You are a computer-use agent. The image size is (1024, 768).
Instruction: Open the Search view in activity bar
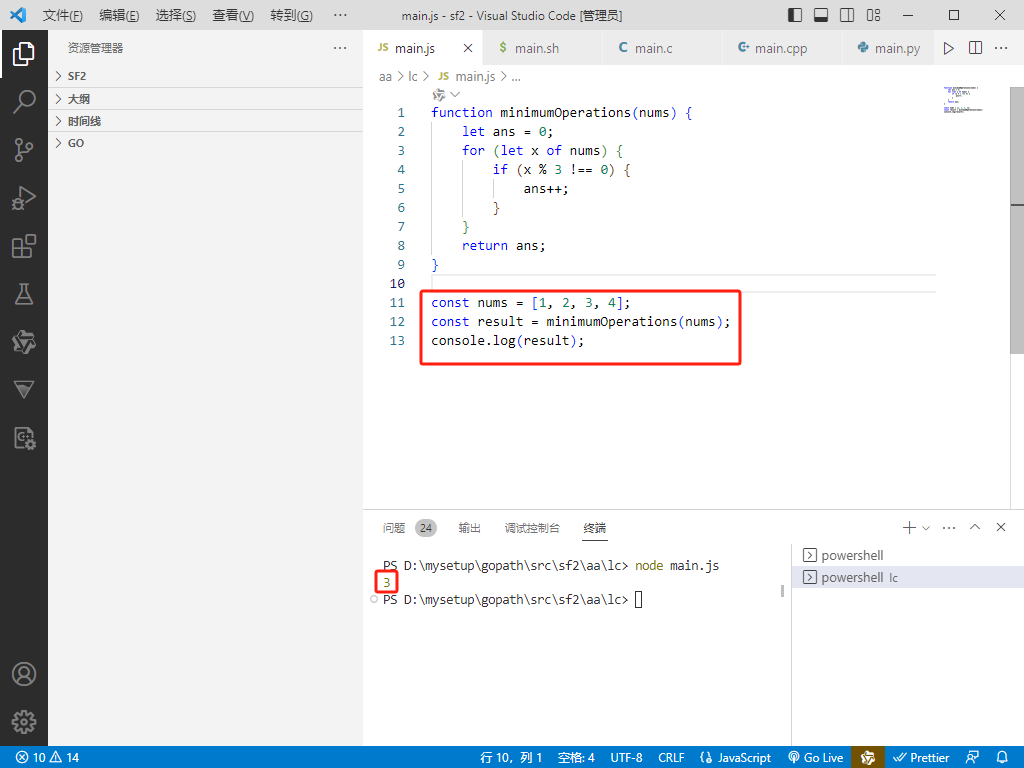[x=24, y=101]
